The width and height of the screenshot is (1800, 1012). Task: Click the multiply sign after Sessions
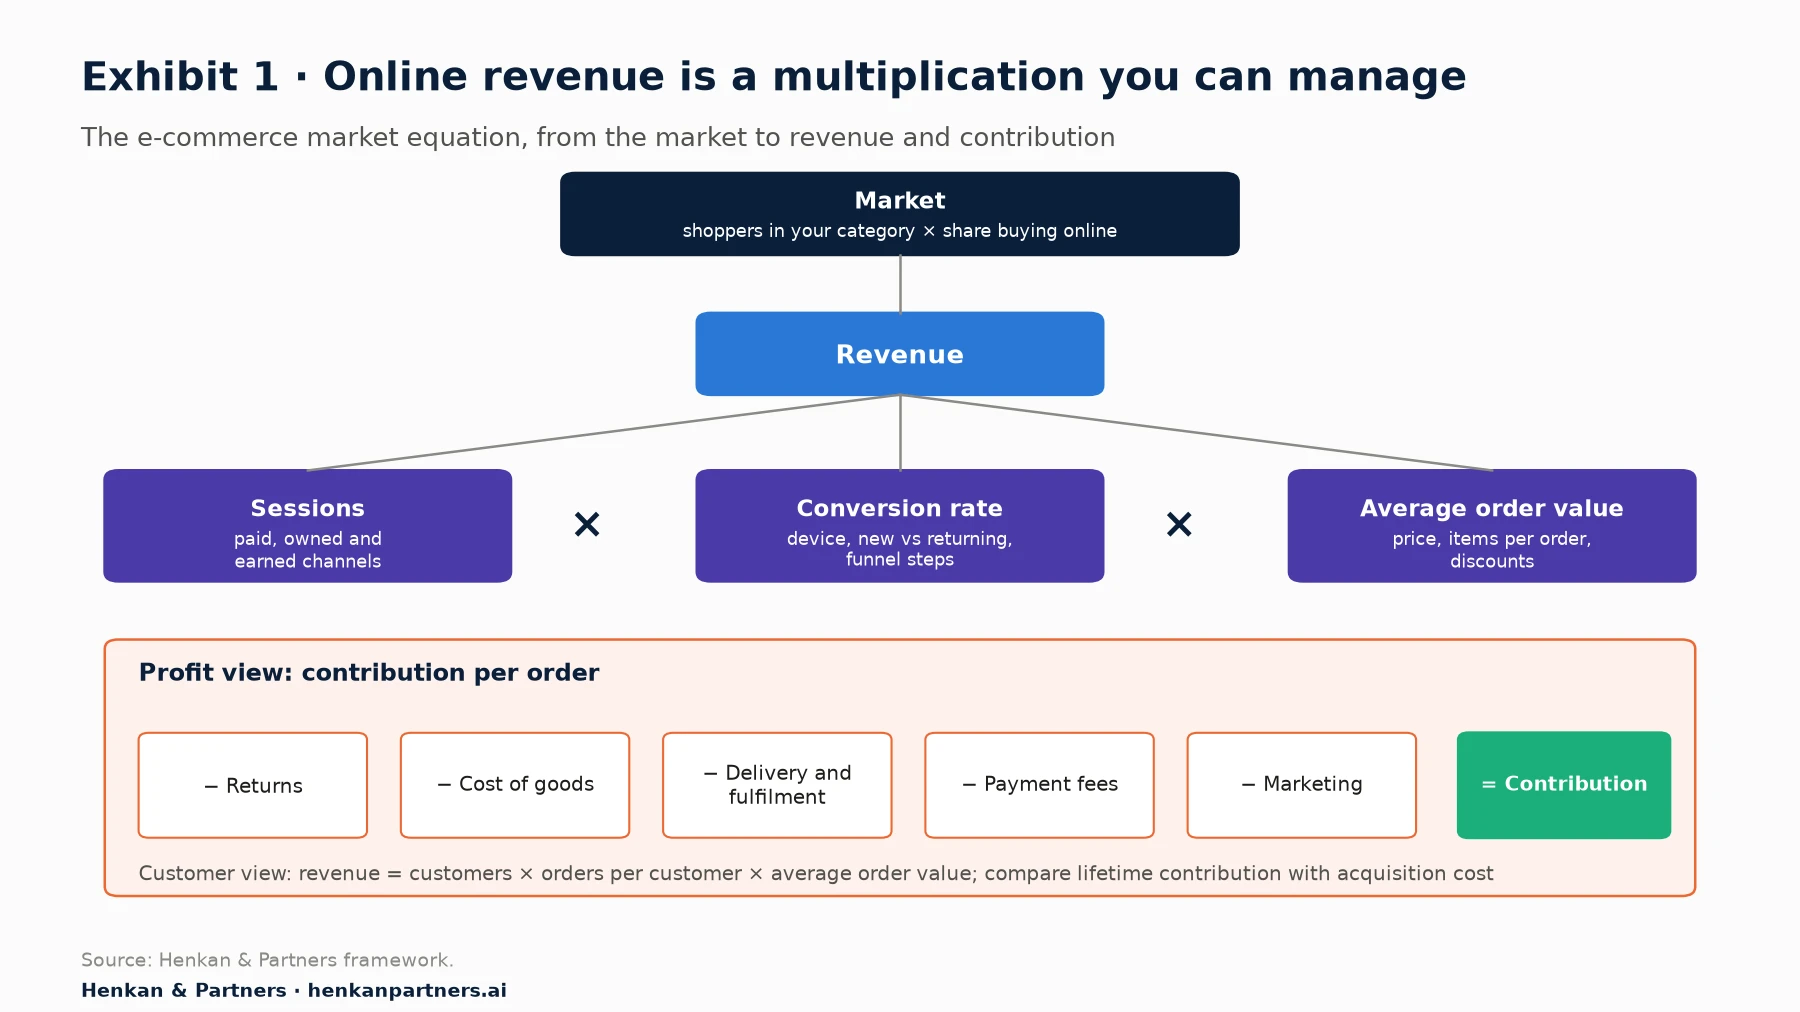pos(587,524)
